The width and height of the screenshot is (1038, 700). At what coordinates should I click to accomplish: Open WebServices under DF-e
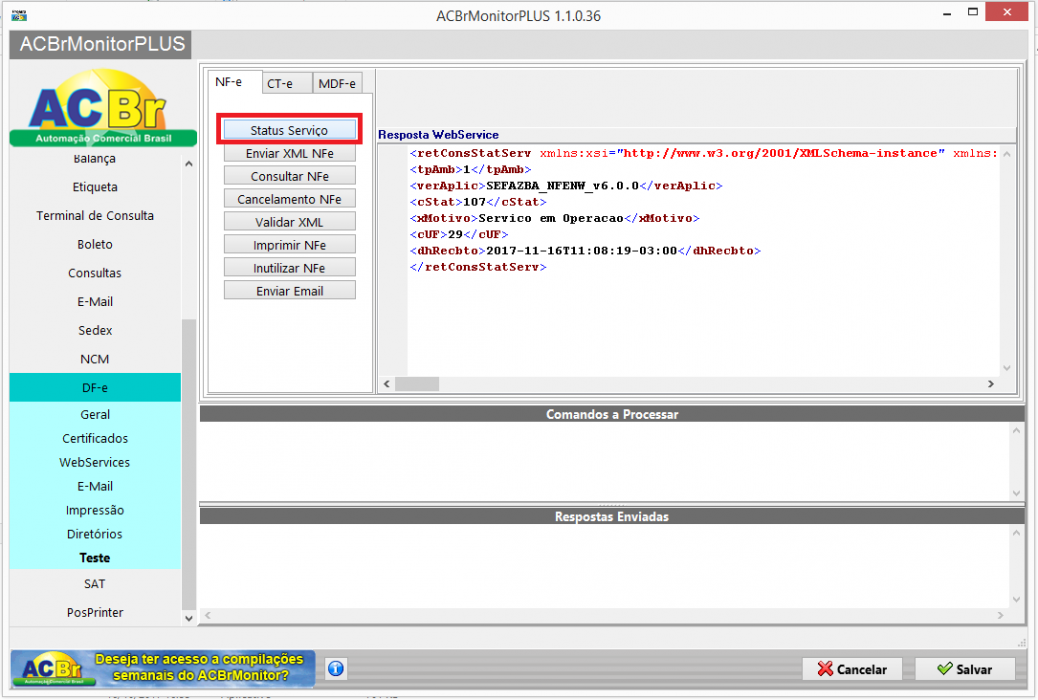95,462
